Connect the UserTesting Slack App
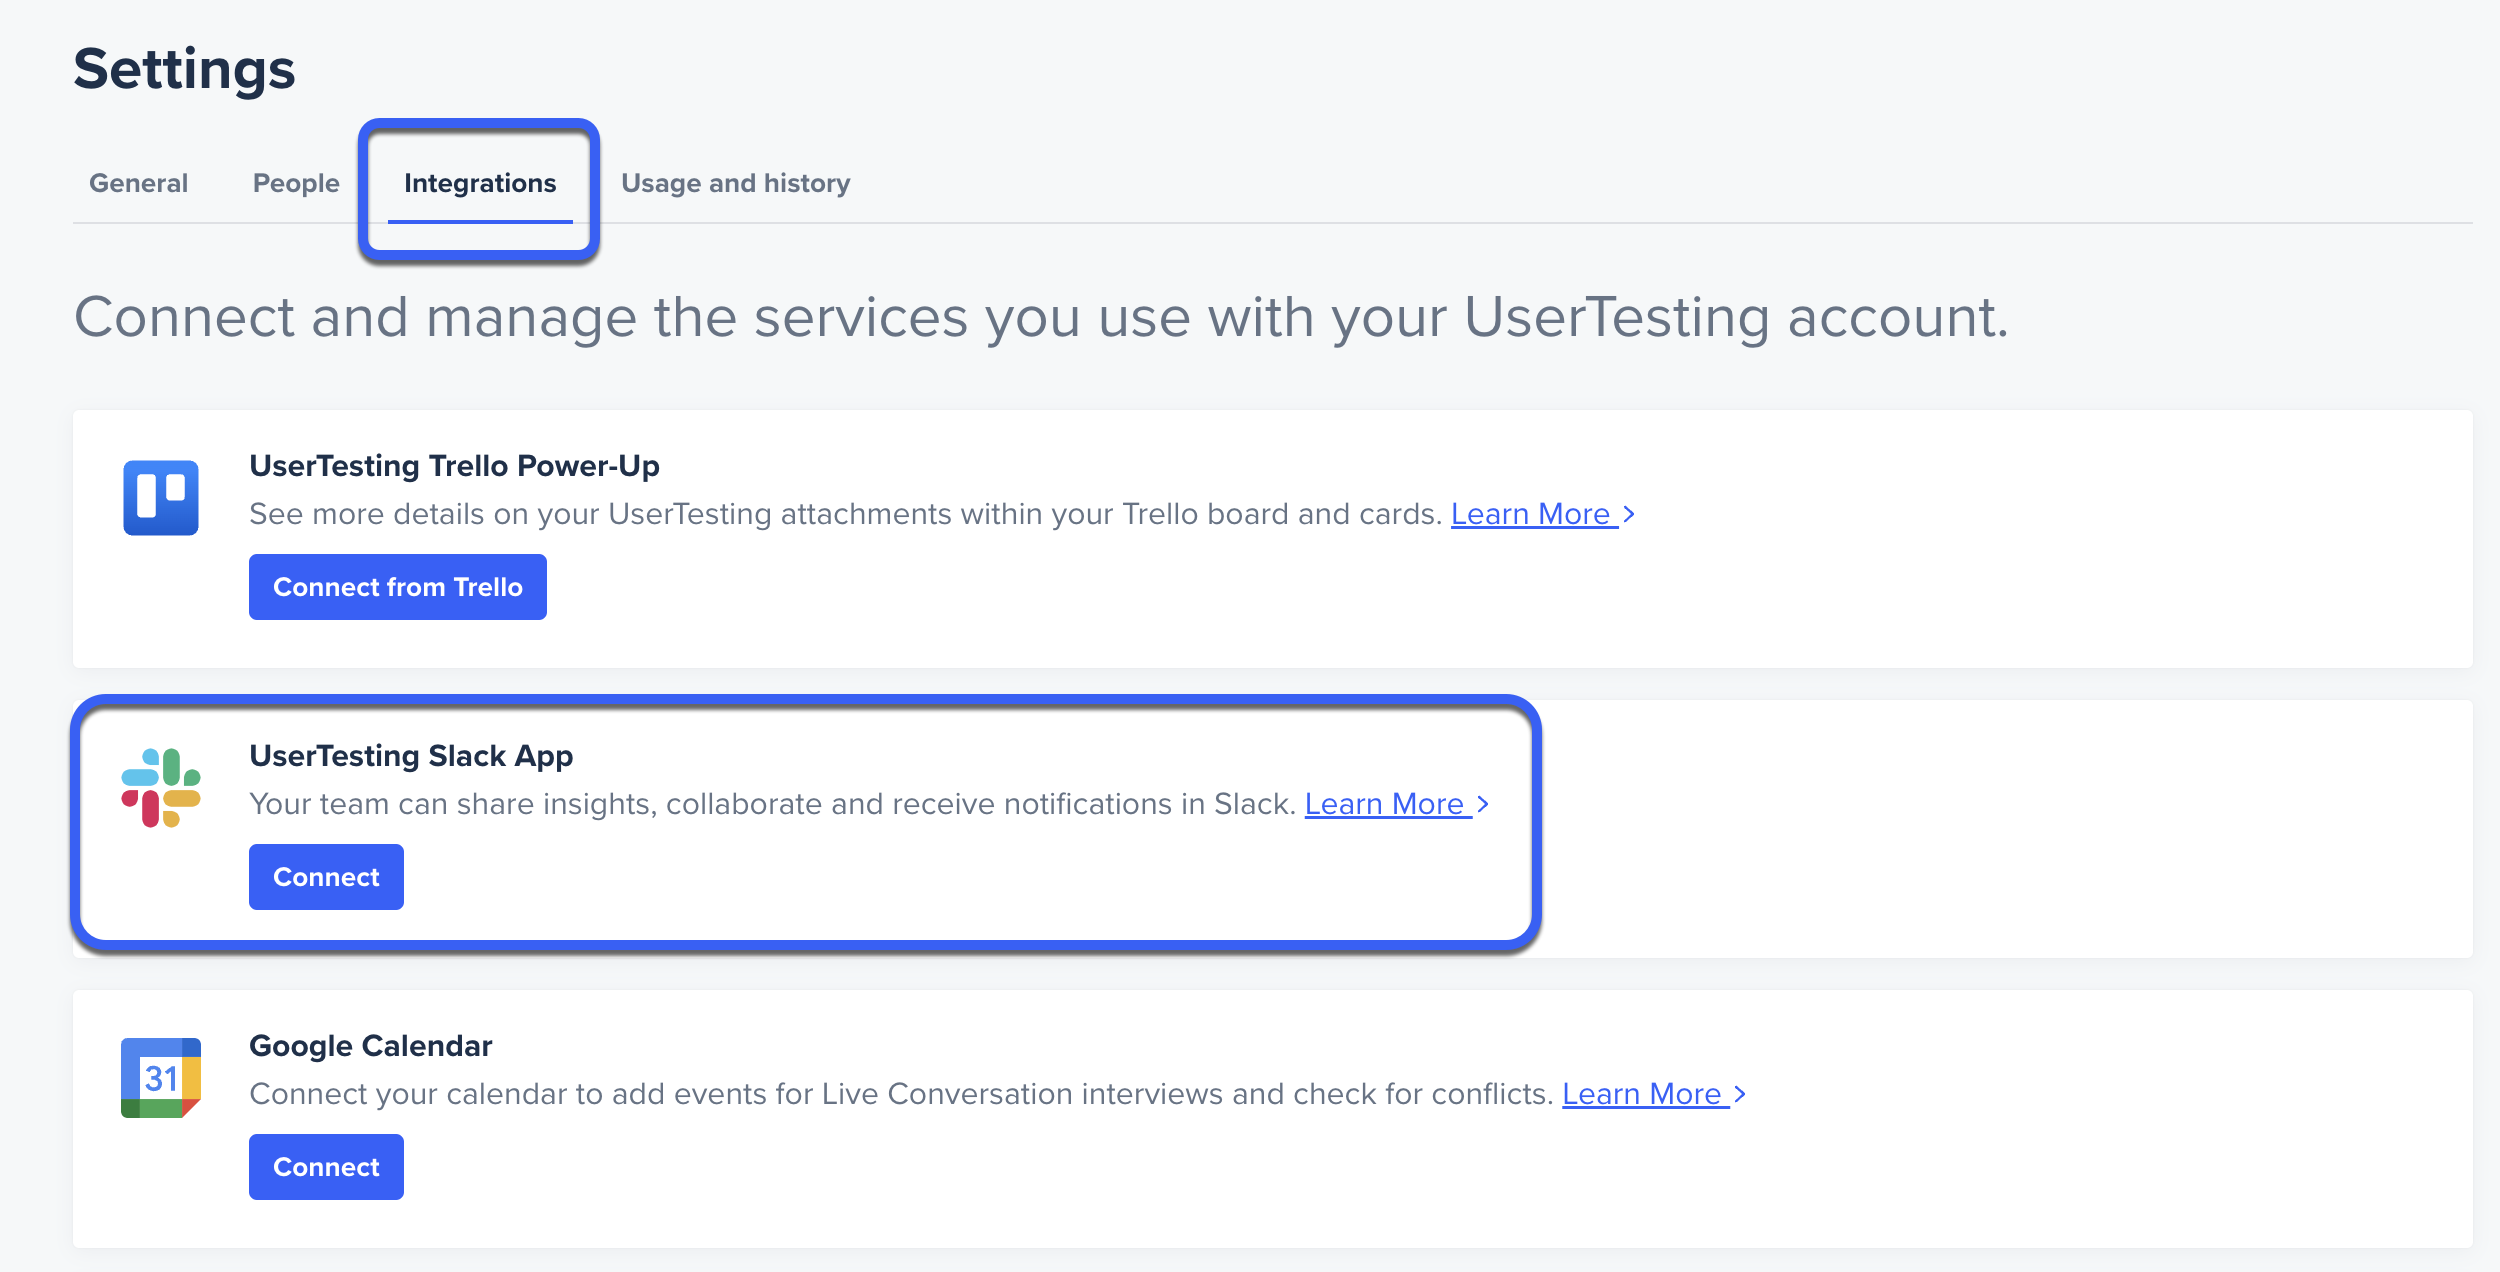The image size is (2500, 1272). (326, 877)
